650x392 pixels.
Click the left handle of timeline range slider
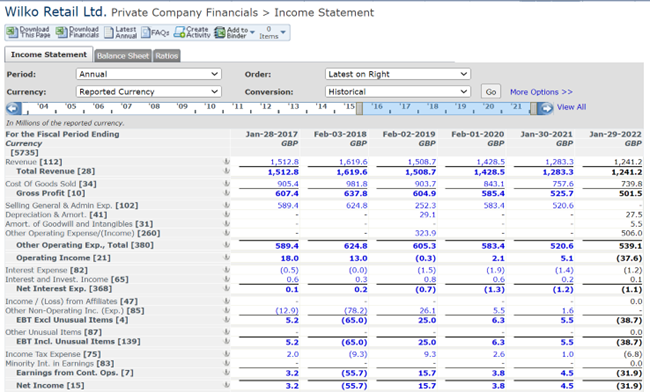359,108
